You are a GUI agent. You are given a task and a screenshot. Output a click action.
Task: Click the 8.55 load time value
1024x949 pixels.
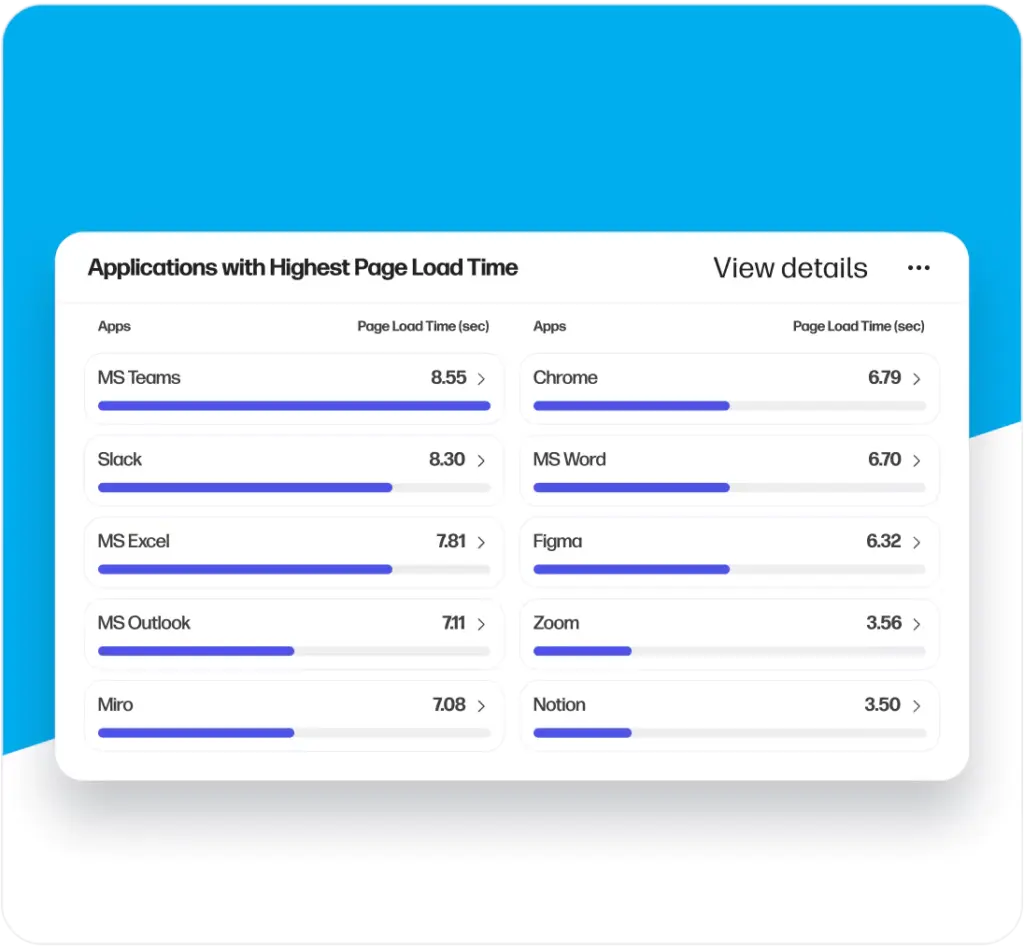point(449,378)
